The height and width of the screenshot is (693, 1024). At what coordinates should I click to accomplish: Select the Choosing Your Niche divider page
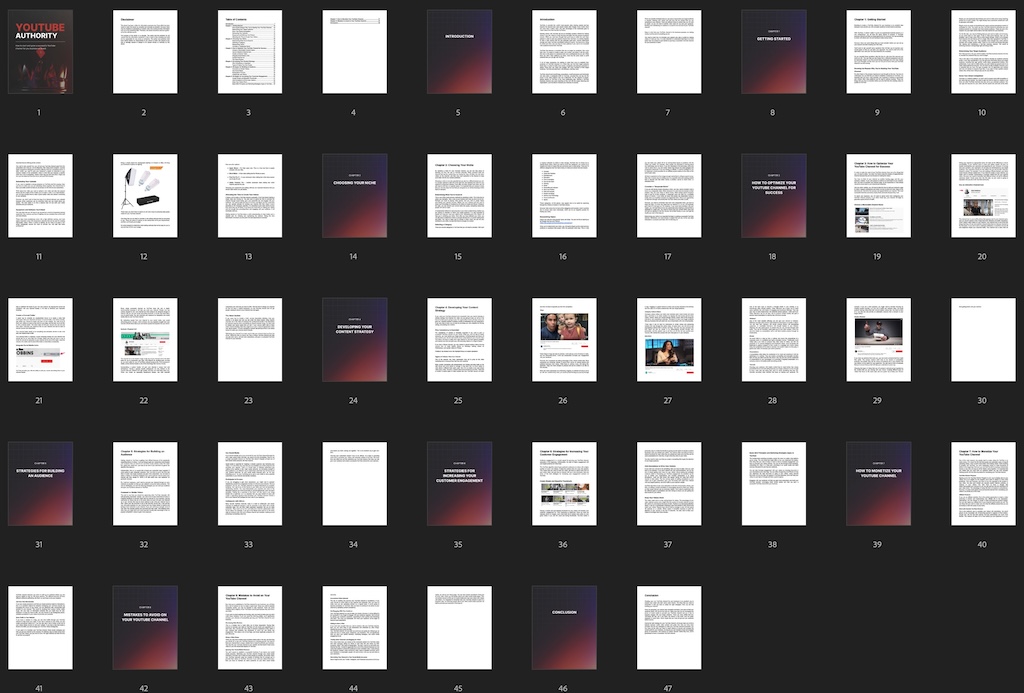(354, 195)
